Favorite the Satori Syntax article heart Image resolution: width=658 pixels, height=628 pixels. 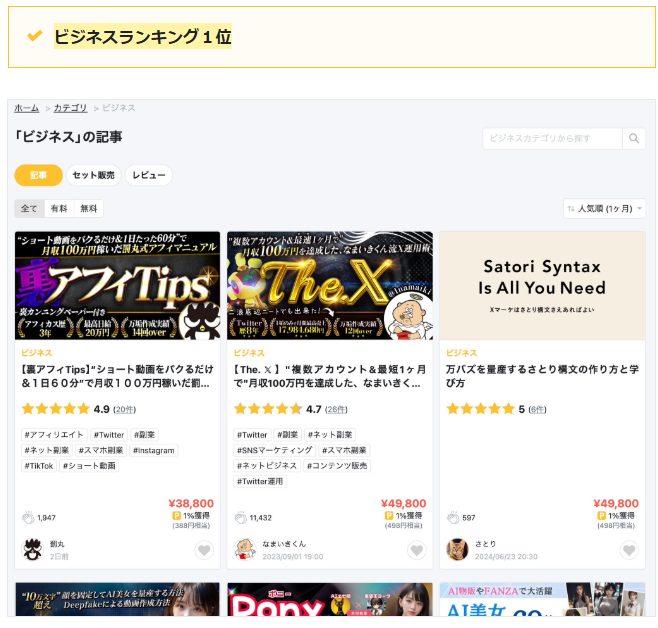coord(628,550)
